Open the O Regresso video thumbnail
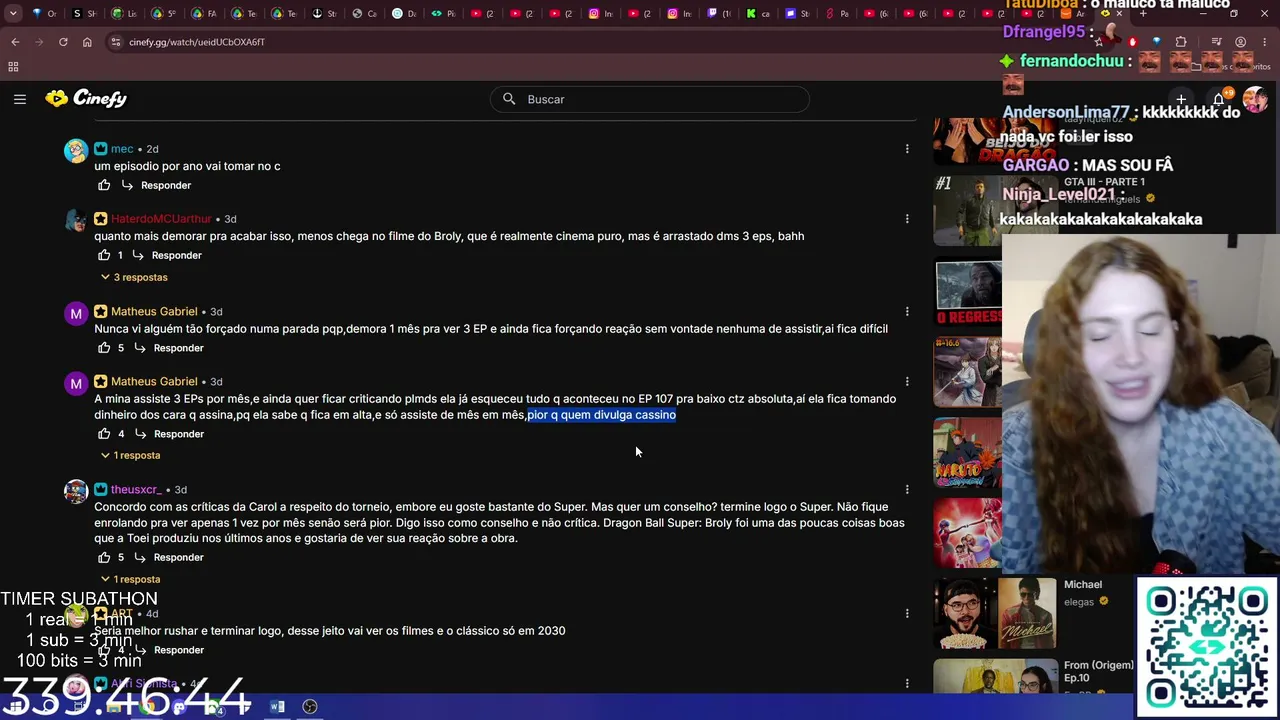 [967, 292]
